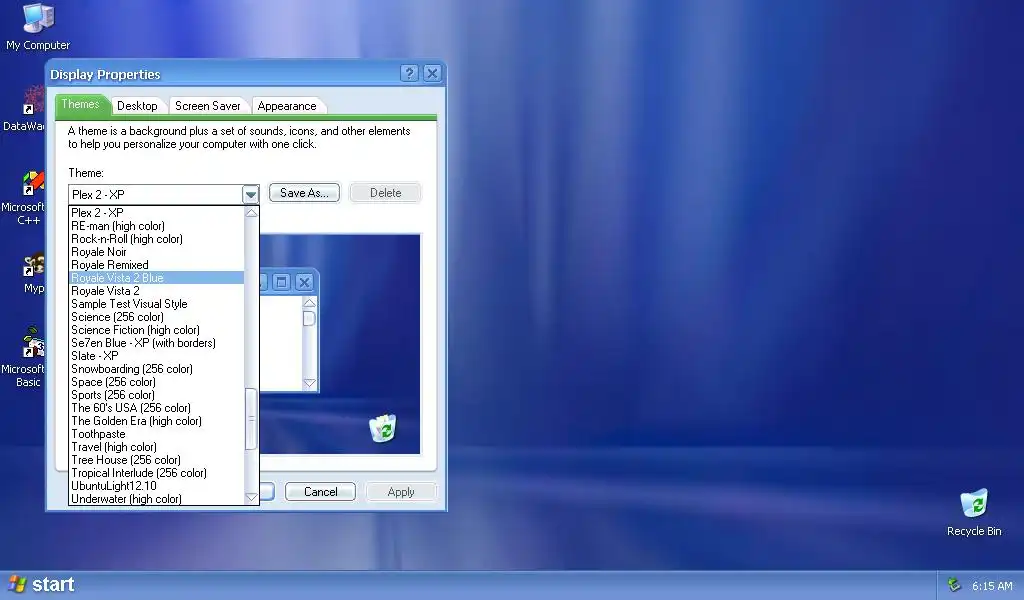Choose The Golden Era (high color) theme
Screen dimensions: 1024x600
pyautogui.click(x=157, y=421)
